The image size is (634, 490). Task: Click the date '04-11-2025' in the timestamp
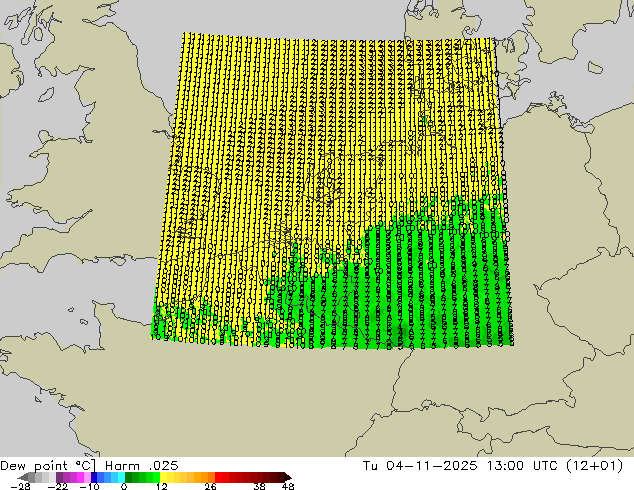[432, 466]
